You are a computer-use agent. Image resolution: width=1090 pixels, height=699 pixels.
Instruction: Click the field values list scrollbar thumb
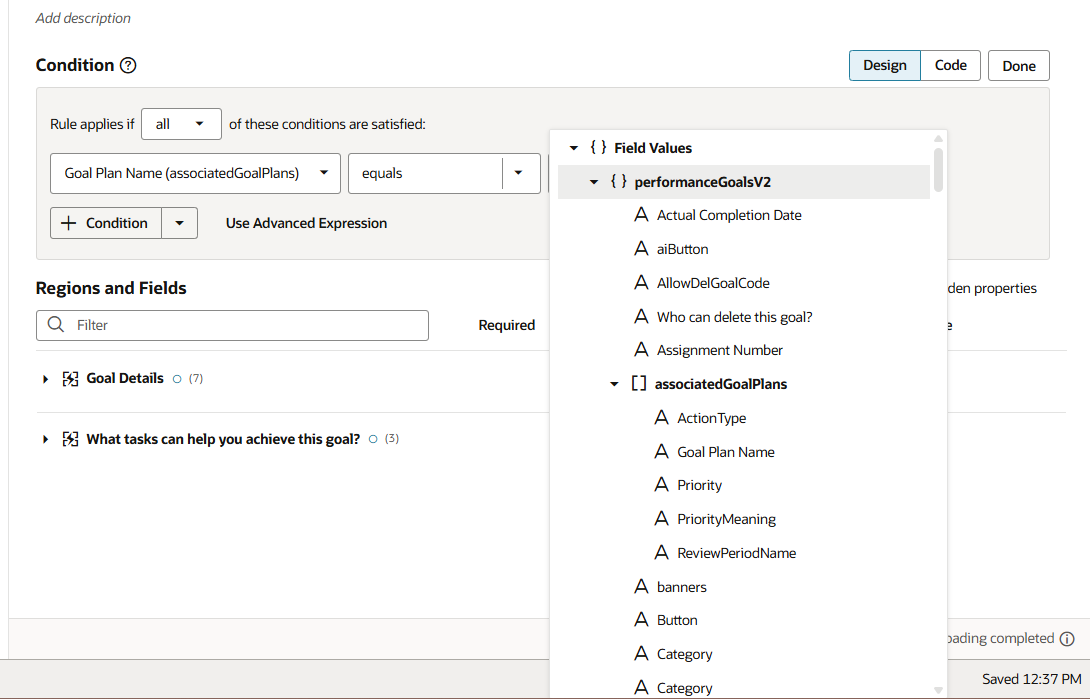[x=938, y=170]
